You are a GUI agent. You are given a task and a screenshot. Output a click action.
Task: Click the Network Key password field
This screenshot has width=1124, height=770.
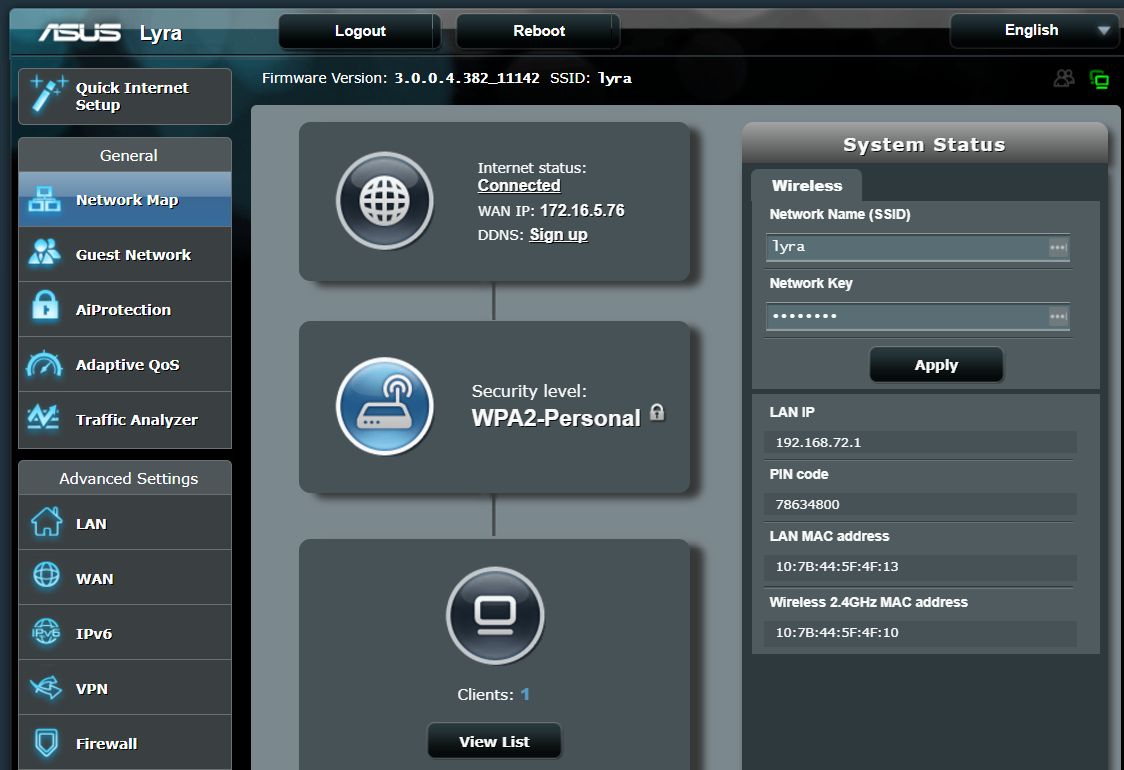coord(918,316)
